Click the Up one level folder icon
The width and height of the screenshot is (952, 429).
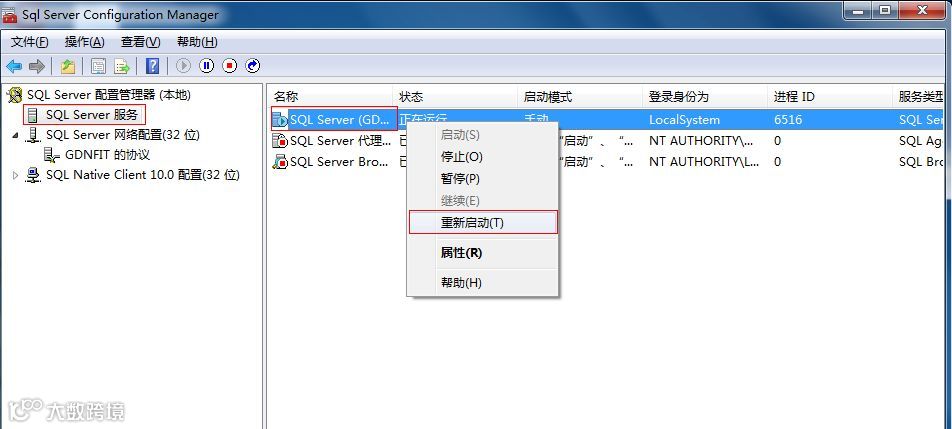pyautogui.click(x=68, y=66)
